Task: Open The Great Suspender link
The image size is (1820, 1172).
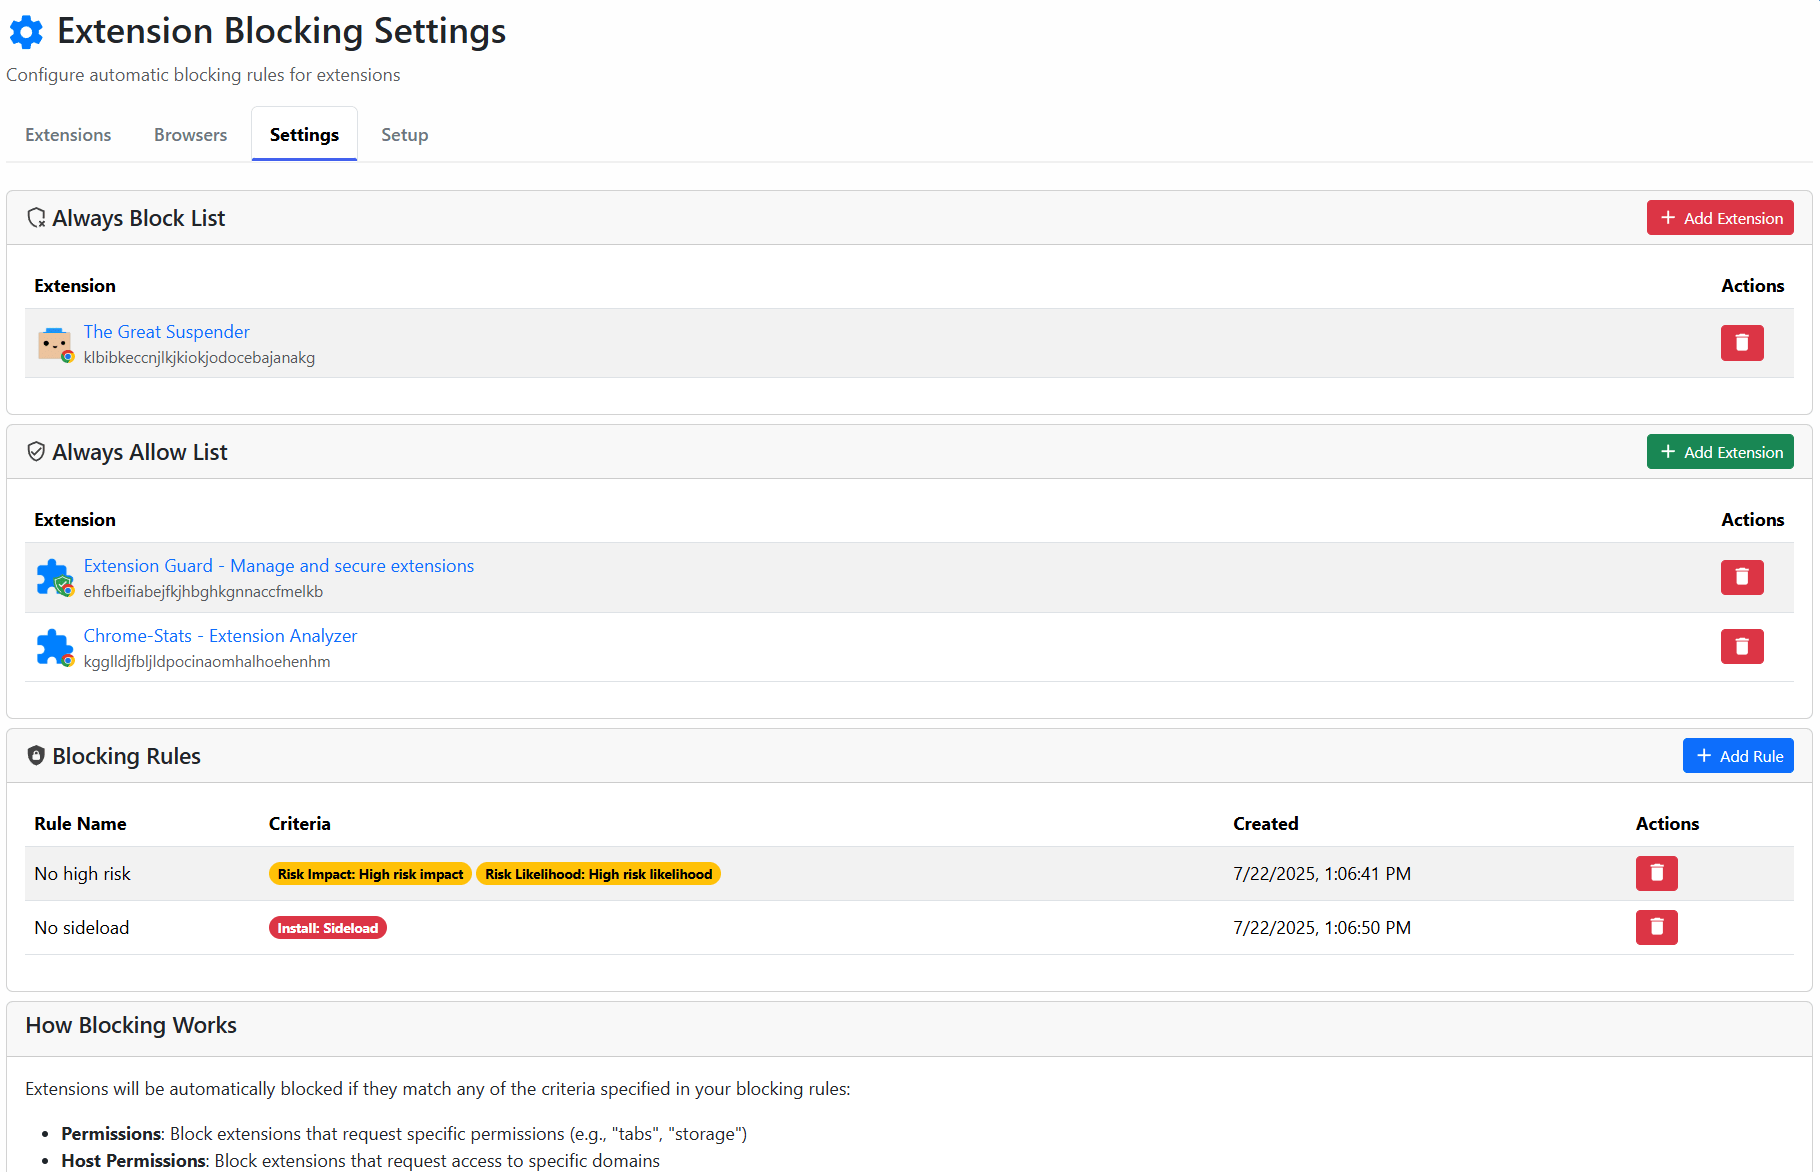Action: point(166,332)
